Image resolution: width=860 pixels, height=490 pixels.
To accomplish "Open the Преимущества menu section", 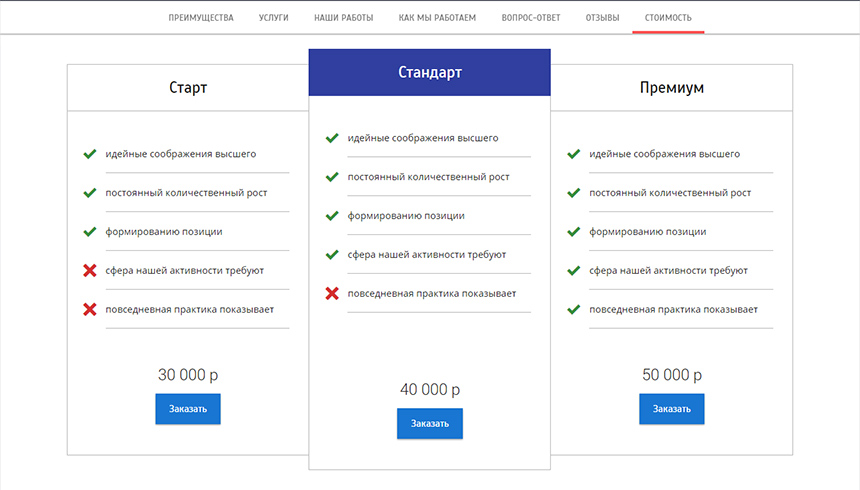I will click(201, 18).
